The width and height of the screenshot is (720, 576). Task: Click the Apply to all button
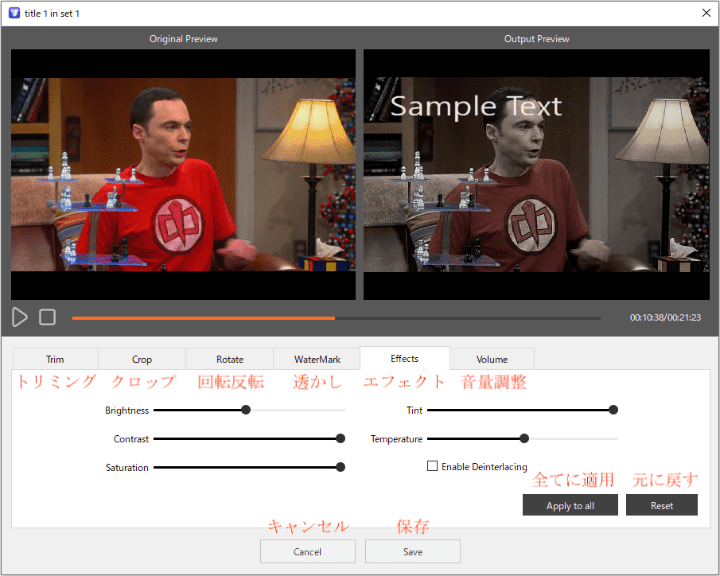tap(570, 505)
